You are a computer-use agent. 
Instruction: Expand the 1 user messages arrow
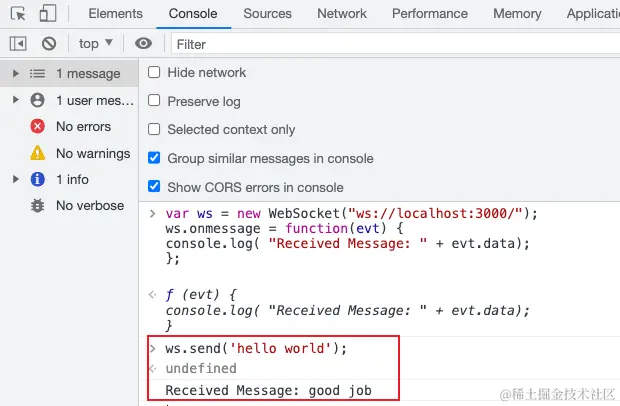click(15, 100)
